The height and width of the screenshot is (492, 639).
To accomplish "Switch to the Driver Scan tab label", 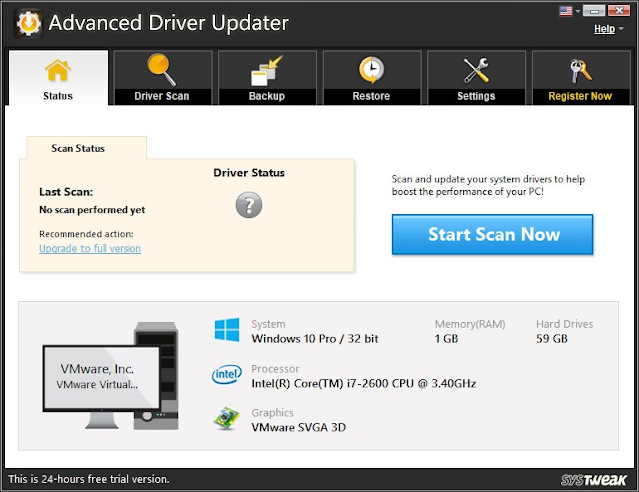I will [x=162, y=96].
